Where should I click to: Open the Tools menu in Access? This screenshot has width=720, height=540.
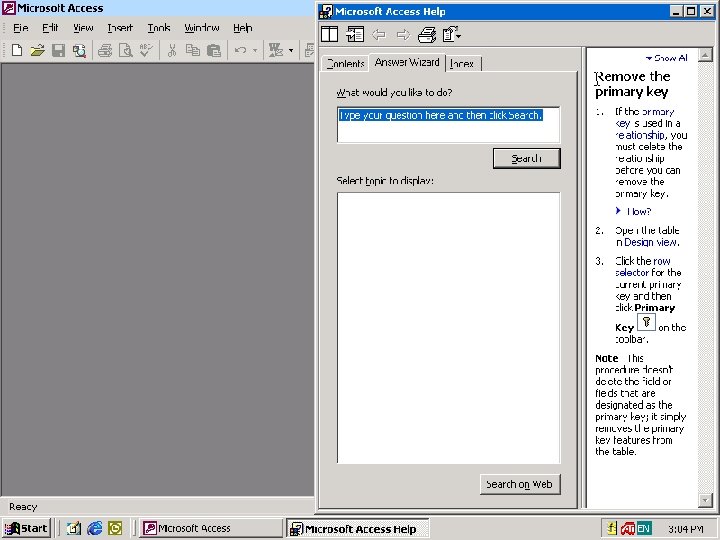(159, 28)
